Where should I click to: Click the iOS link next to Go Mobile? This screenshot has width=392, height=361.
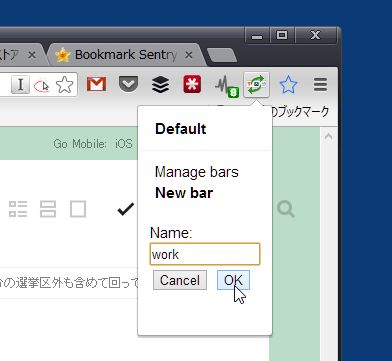tap(124, 144)
